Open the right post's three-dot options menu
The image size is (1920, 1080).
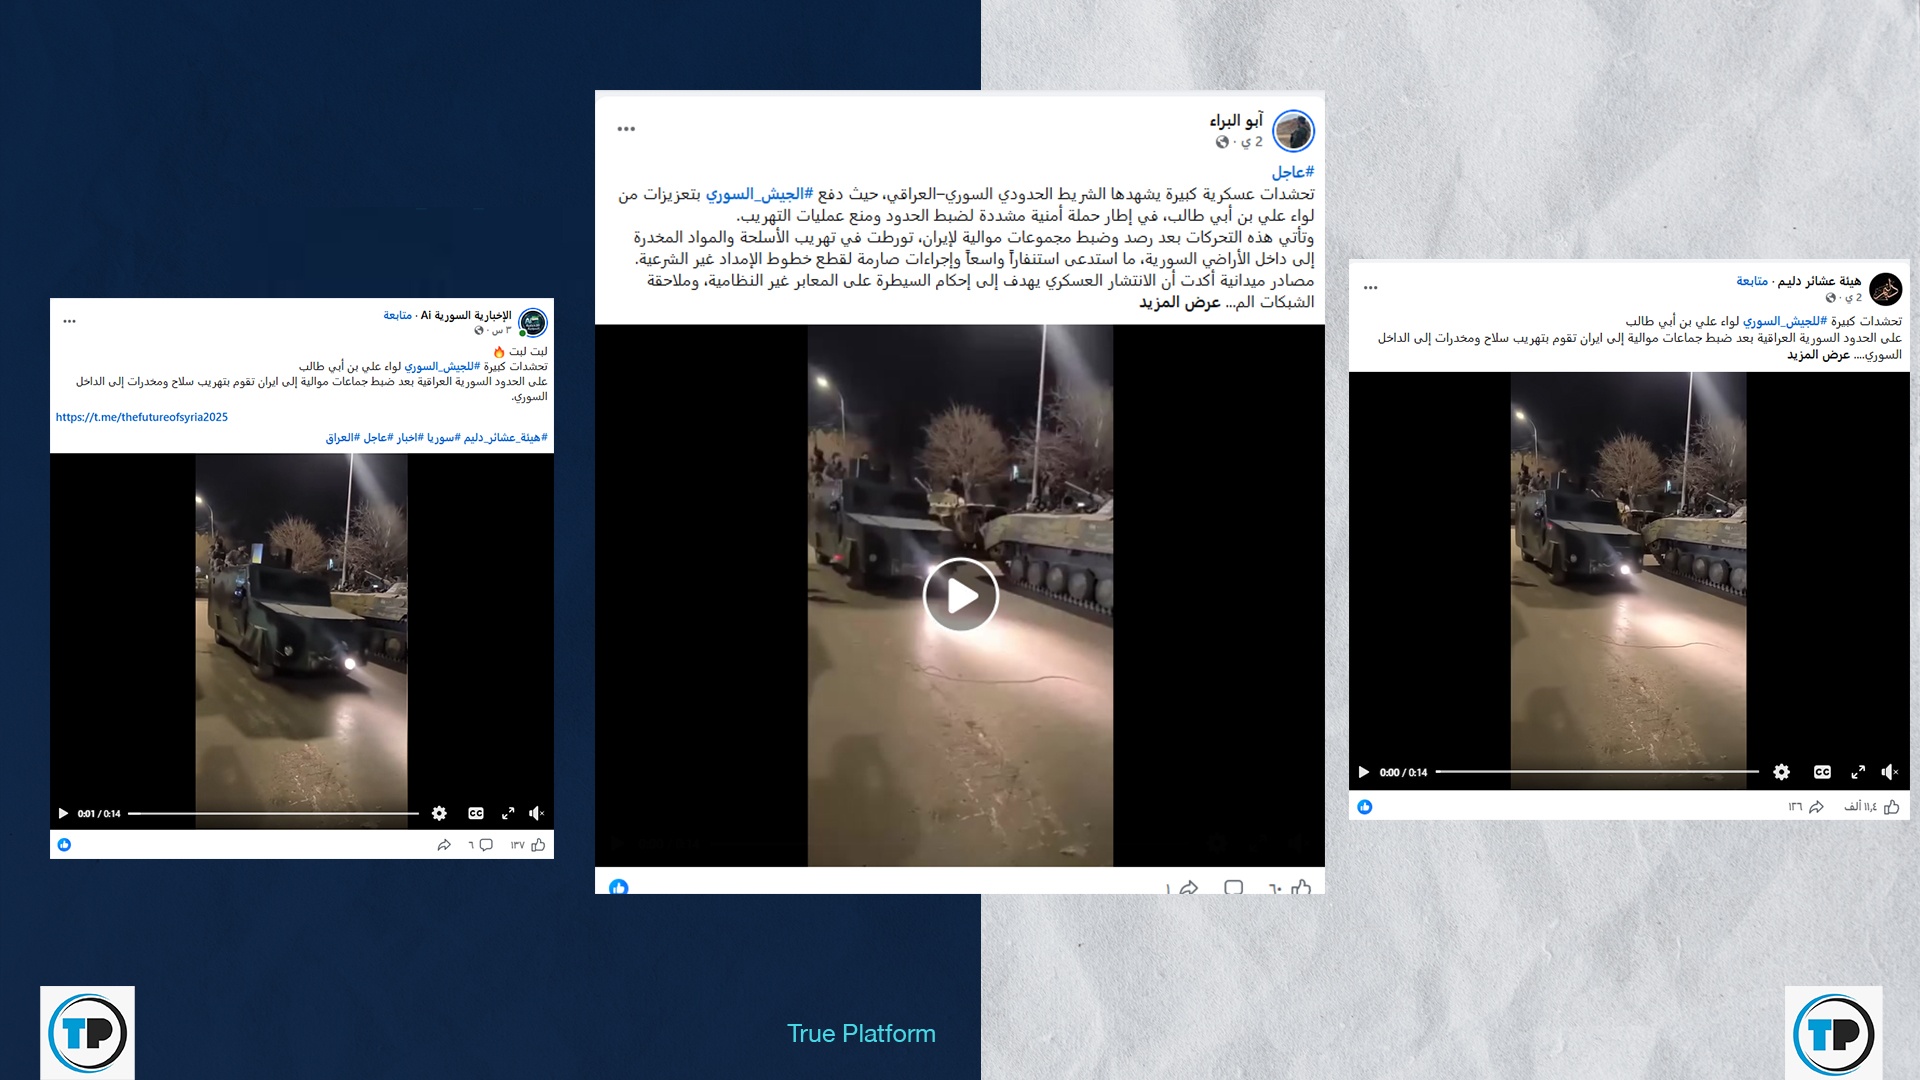click(1370, 287)
